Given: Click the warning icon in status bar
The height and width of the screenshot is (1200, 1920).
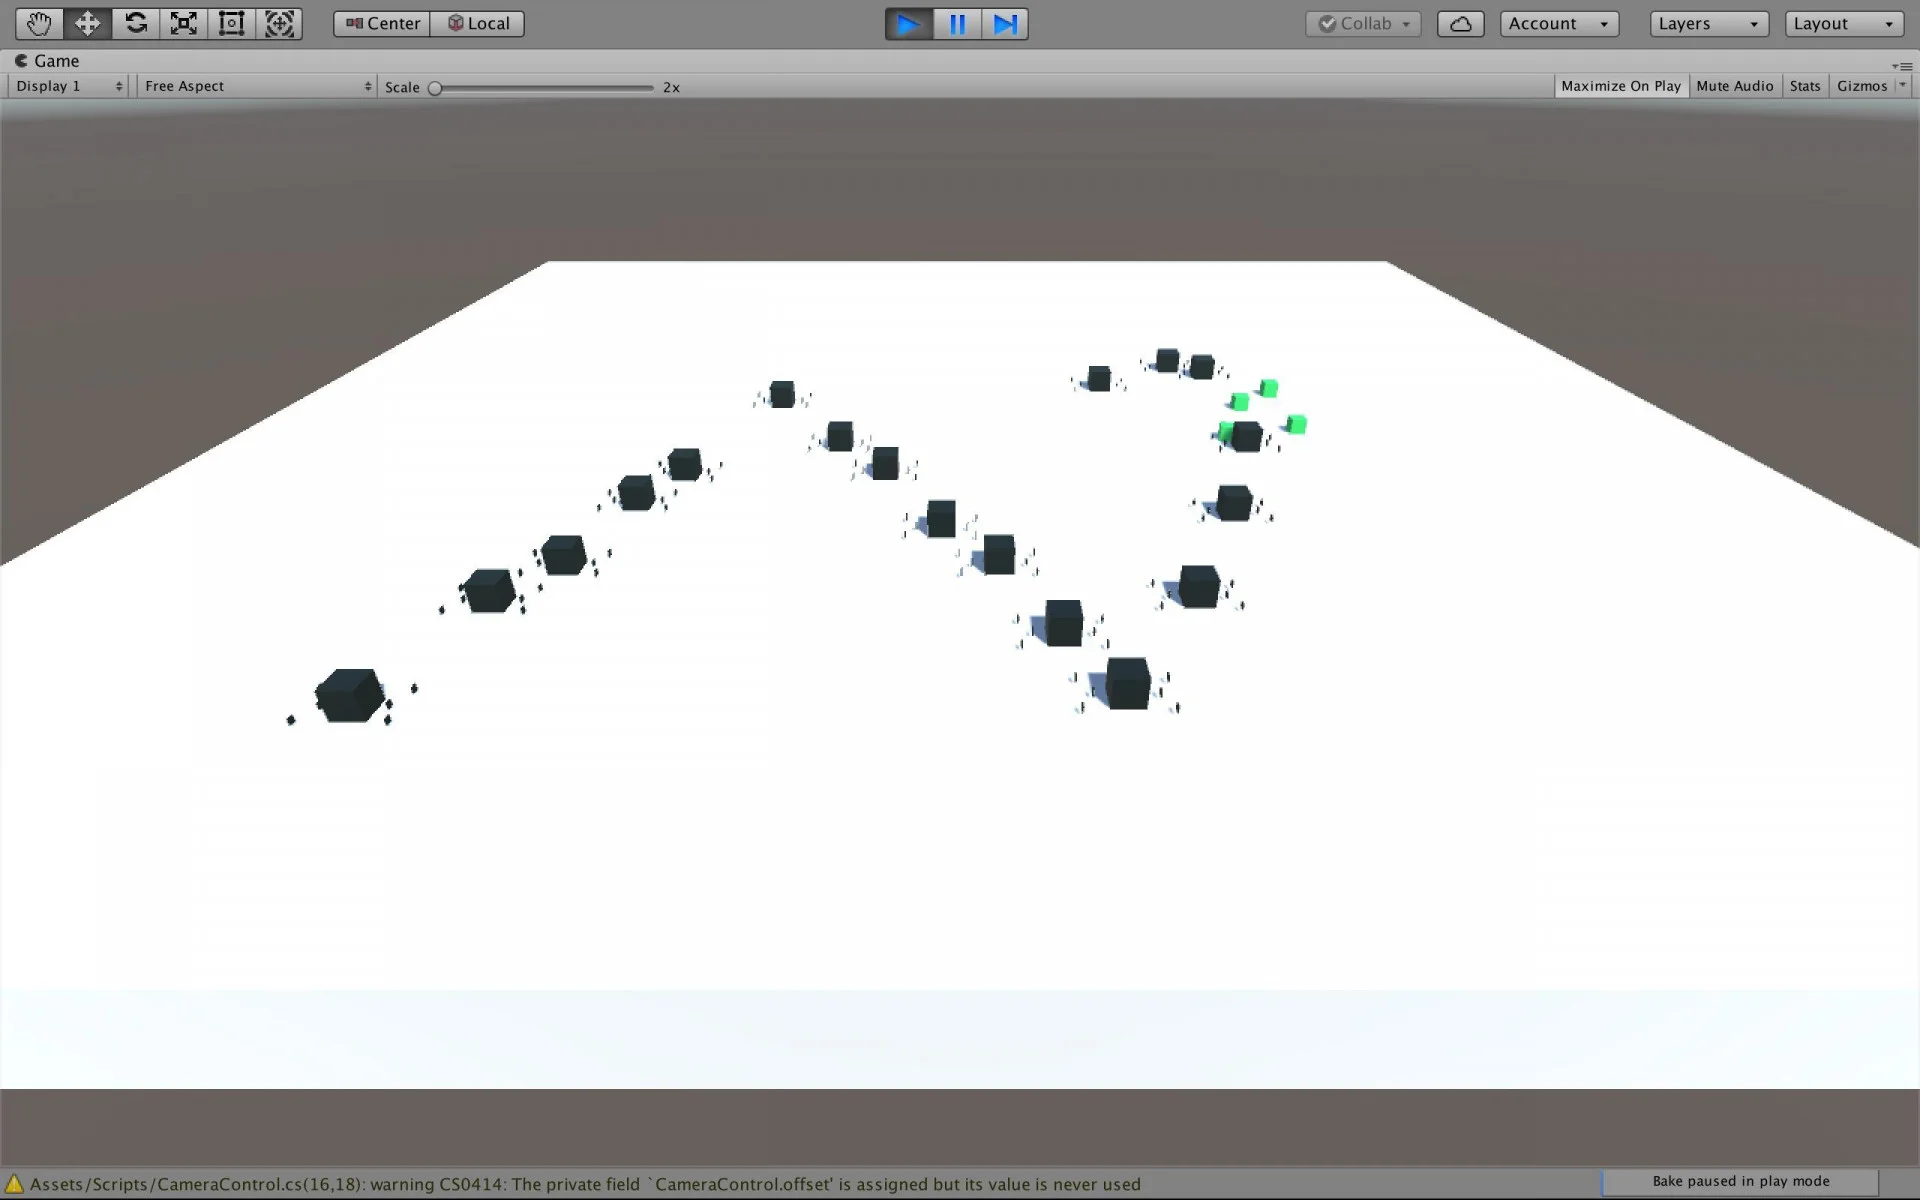Looking at the screenshot, I should 14,1184.
